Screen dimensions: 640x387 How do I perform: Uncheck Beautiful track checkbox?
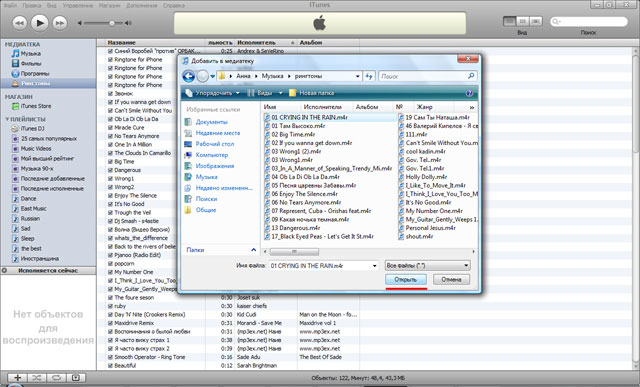pos(110,365)
